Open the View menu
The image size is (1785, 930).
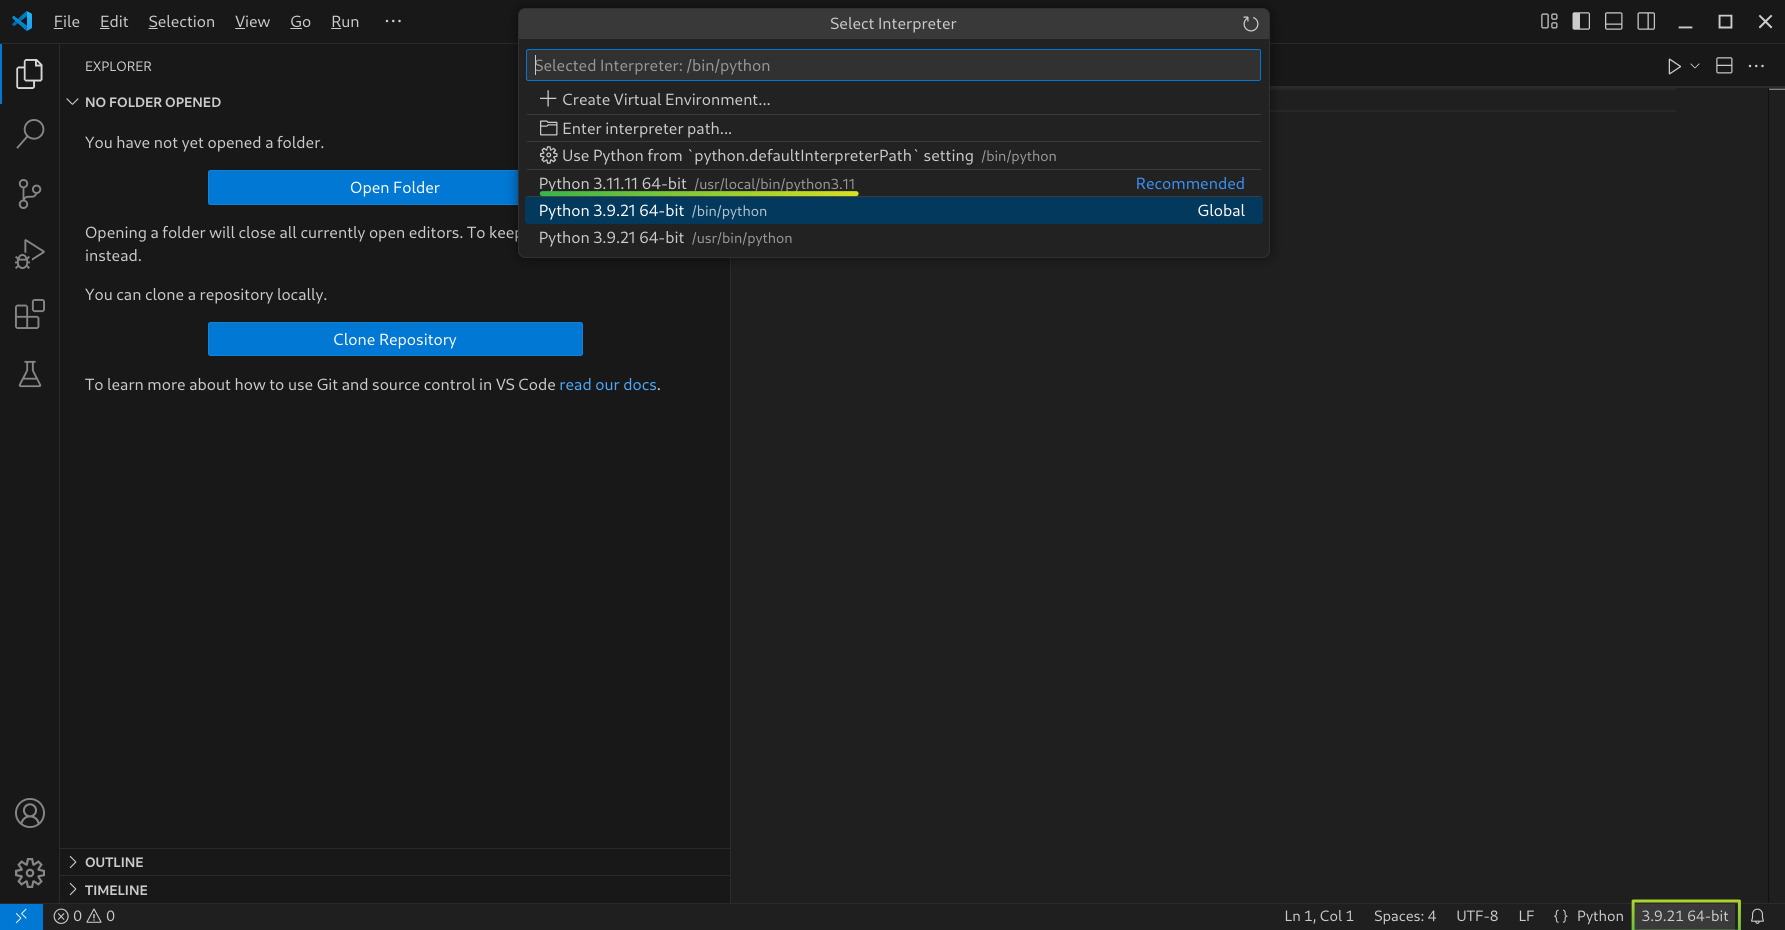click(x=252, y=21)
